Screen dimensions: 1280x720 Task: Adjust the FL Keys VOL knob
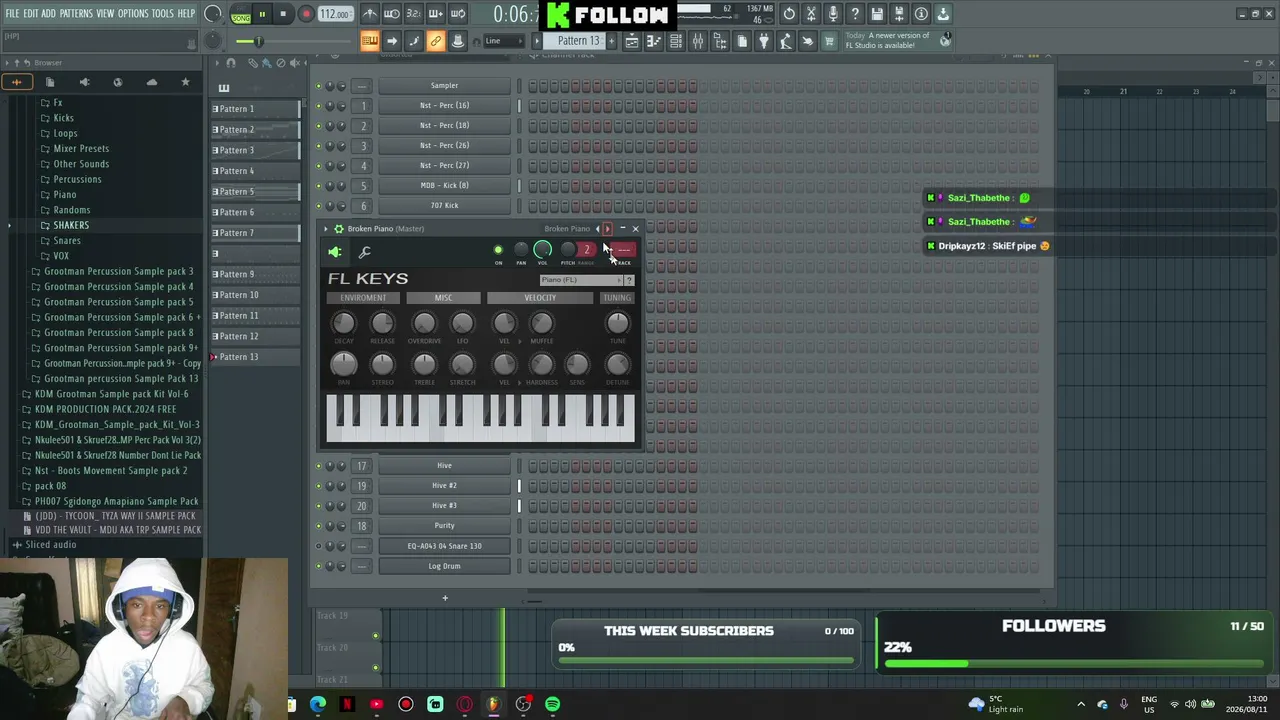(542, 249)
